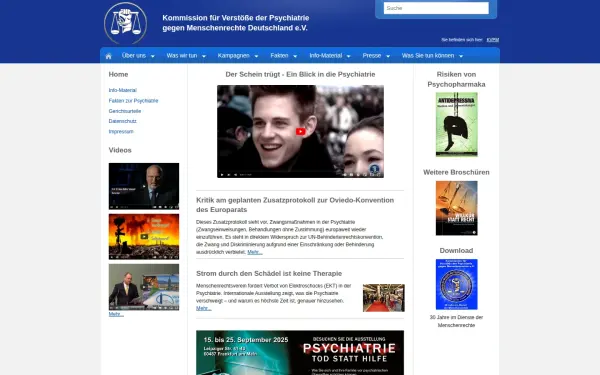
Task: Open the sidebar video of speaker at podium
Action: [144, 287]
